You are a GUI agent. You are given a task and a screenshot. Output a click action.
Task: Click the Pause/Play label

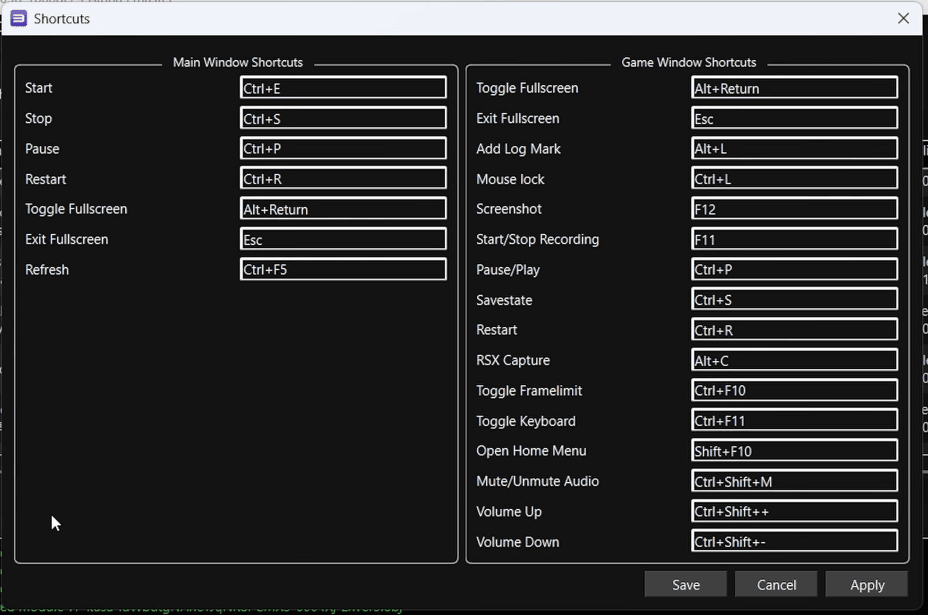tap(508, 270)
